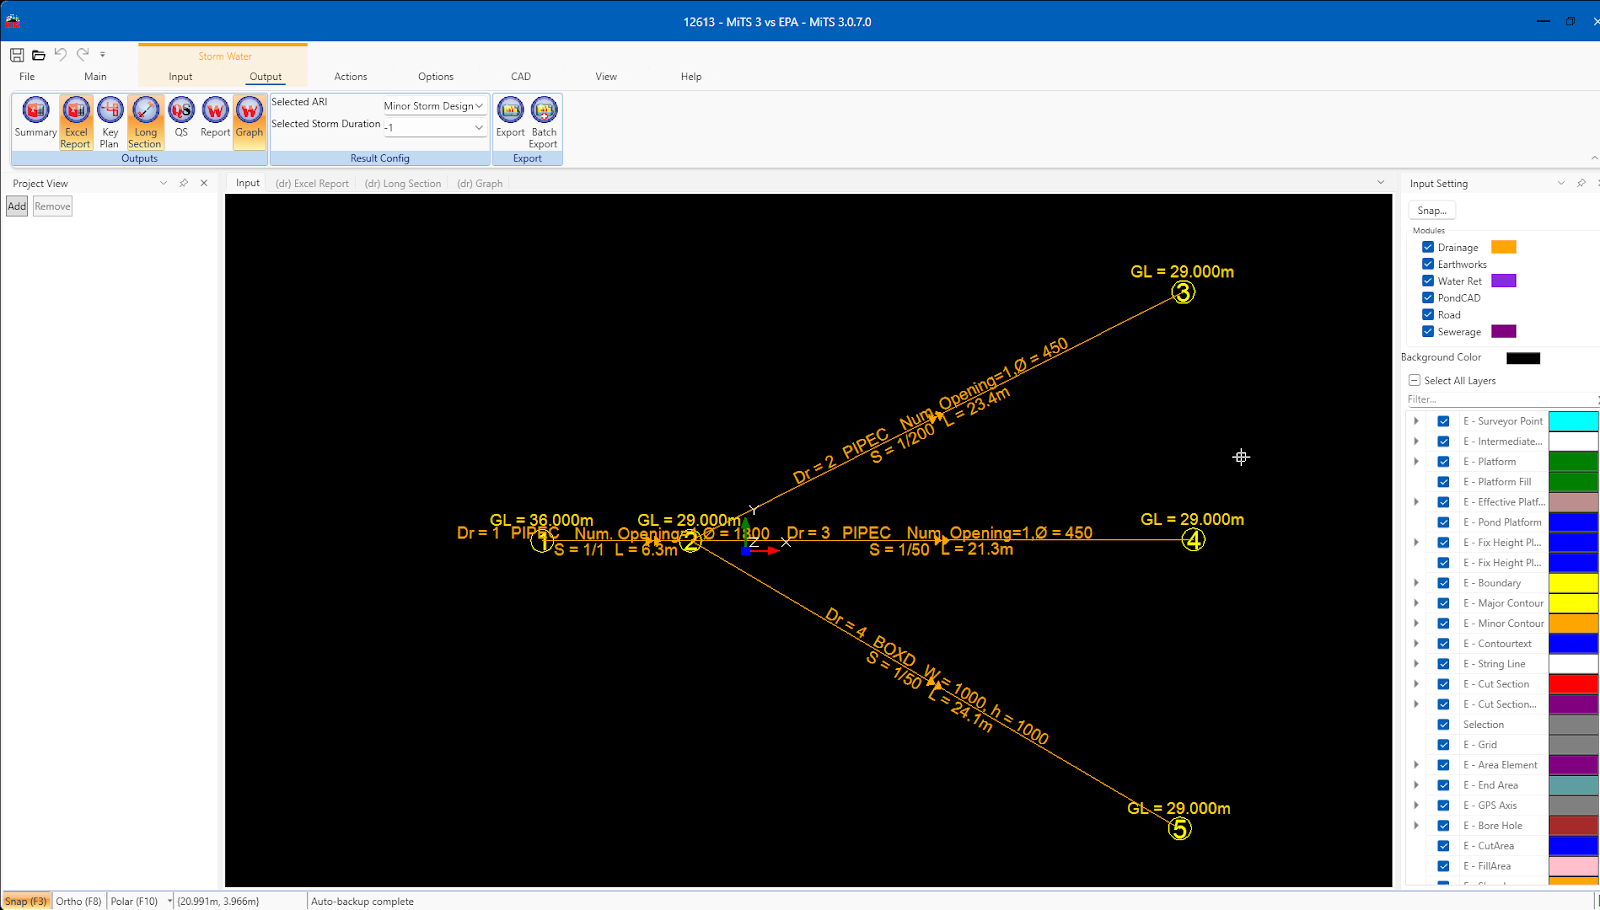Open the File menu
The width and height of the screenshot is (1600, 910).
(27, 76)
